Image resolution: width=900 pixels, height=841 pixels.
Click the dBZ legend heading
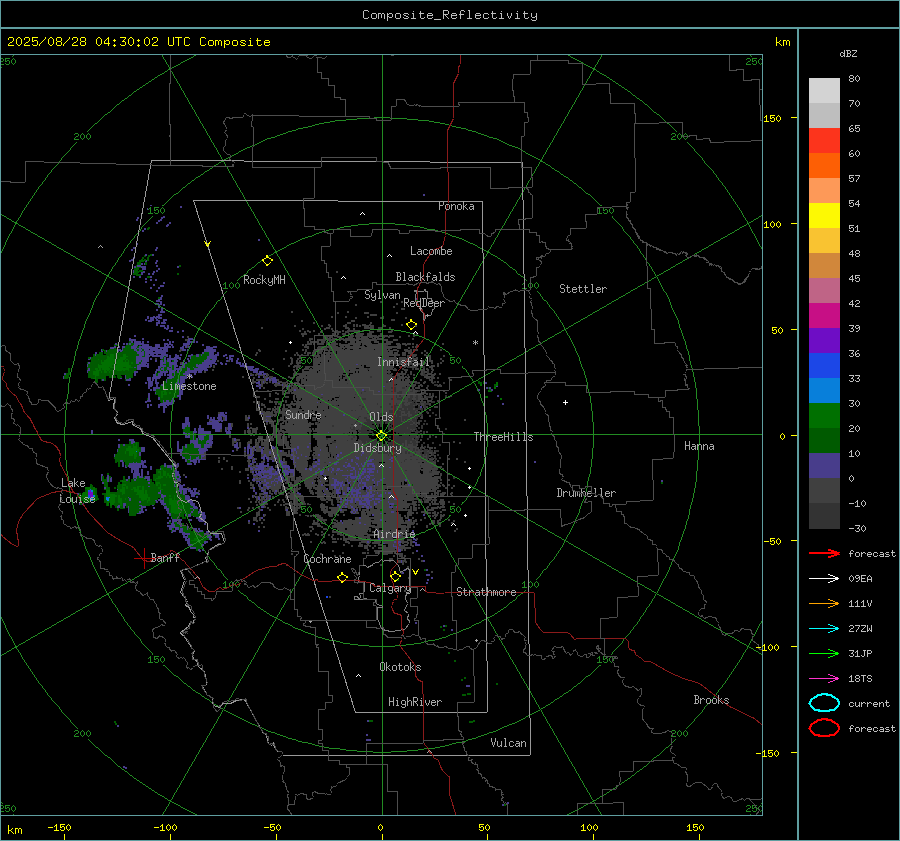(848, 53)
